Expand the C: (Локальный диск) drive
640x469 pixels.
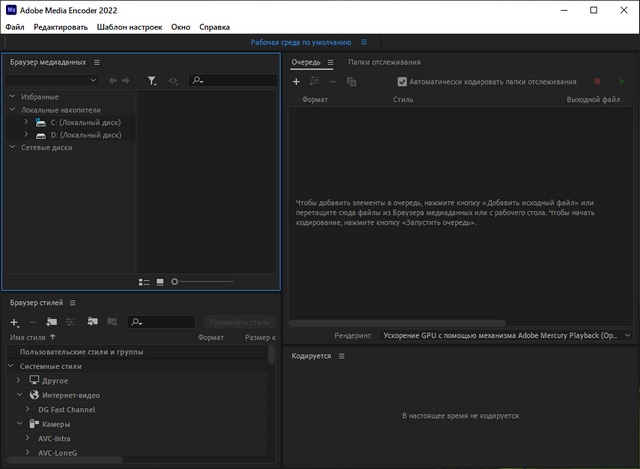click(x=26, y=121)
